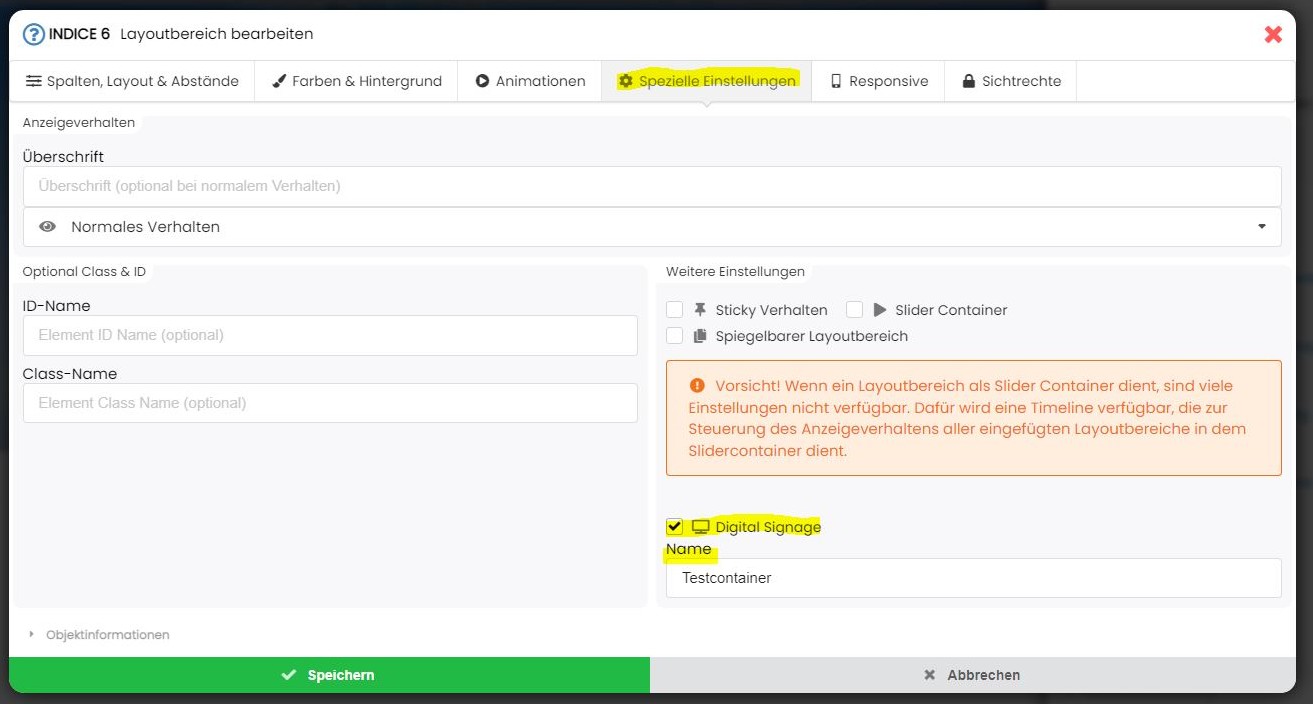Screen dimensions: 1313x704
Task: Open the Normales Verhalten dropdown
Action: (652, 227)
